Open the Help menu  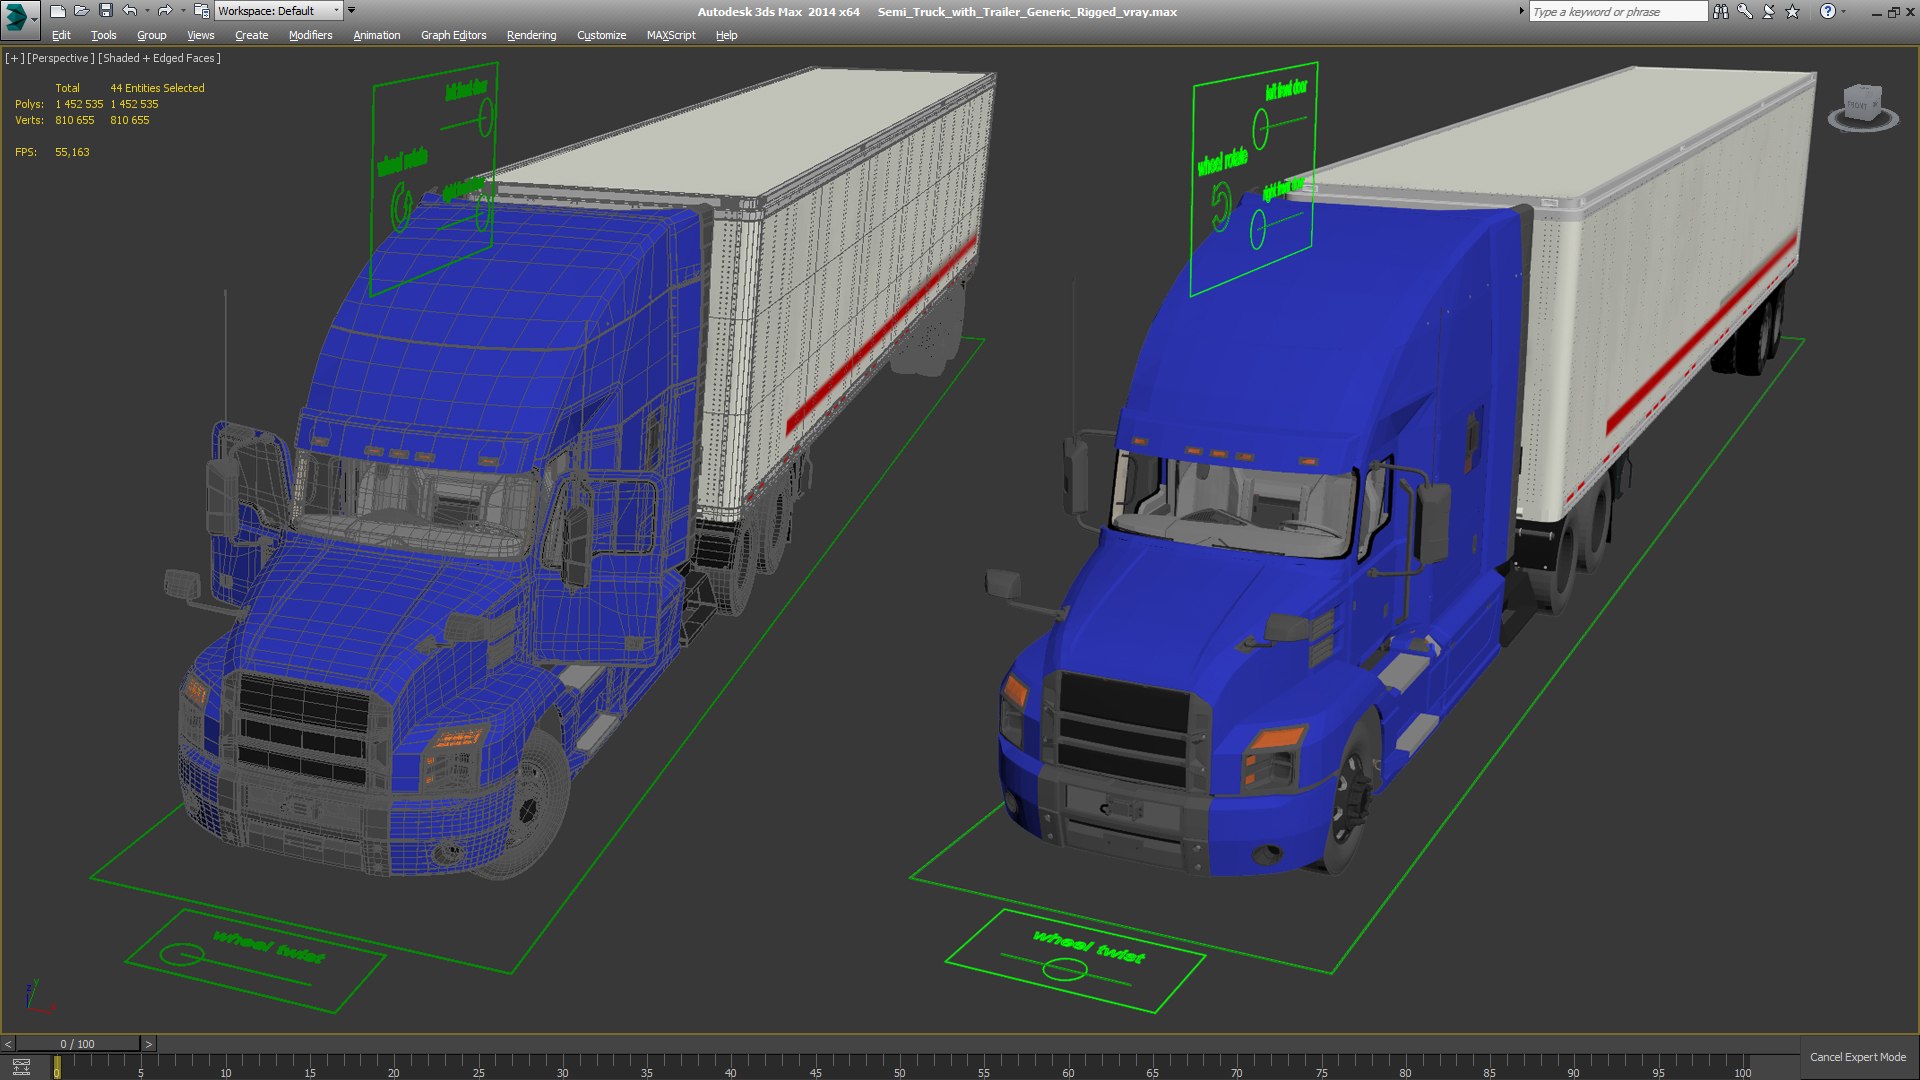coord(726,35)
